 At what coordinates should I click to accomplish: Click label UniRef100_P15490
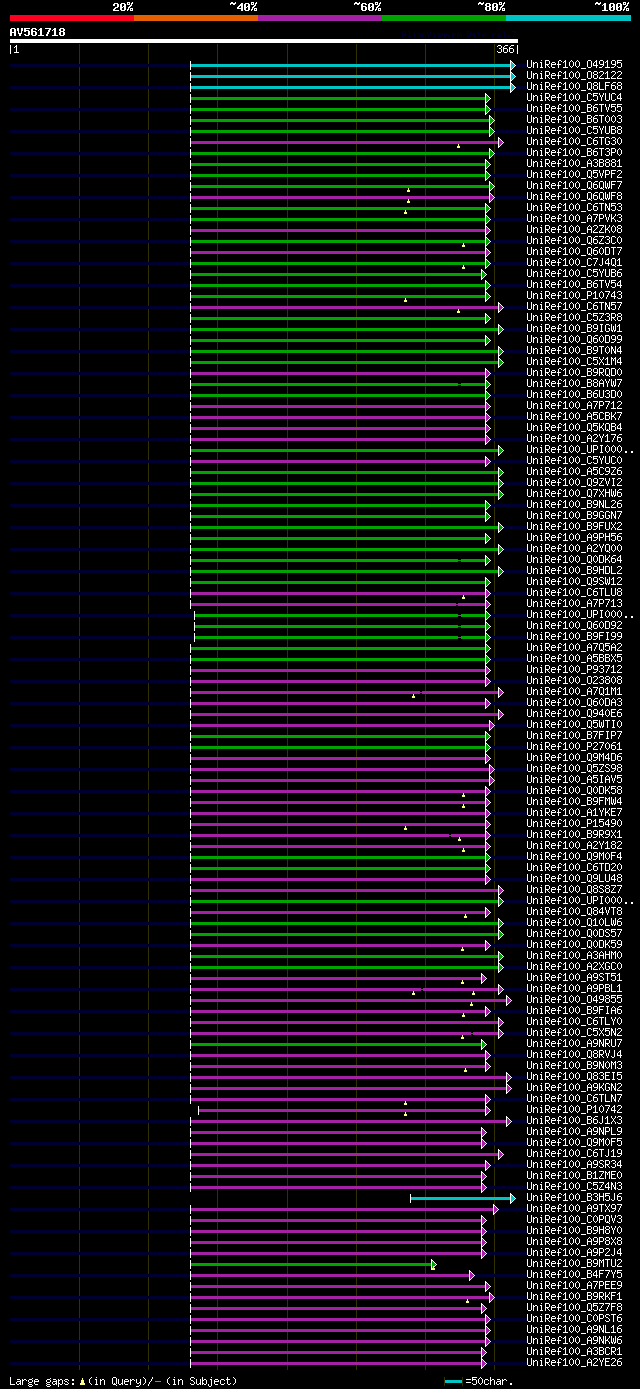(x=574, y=823)
